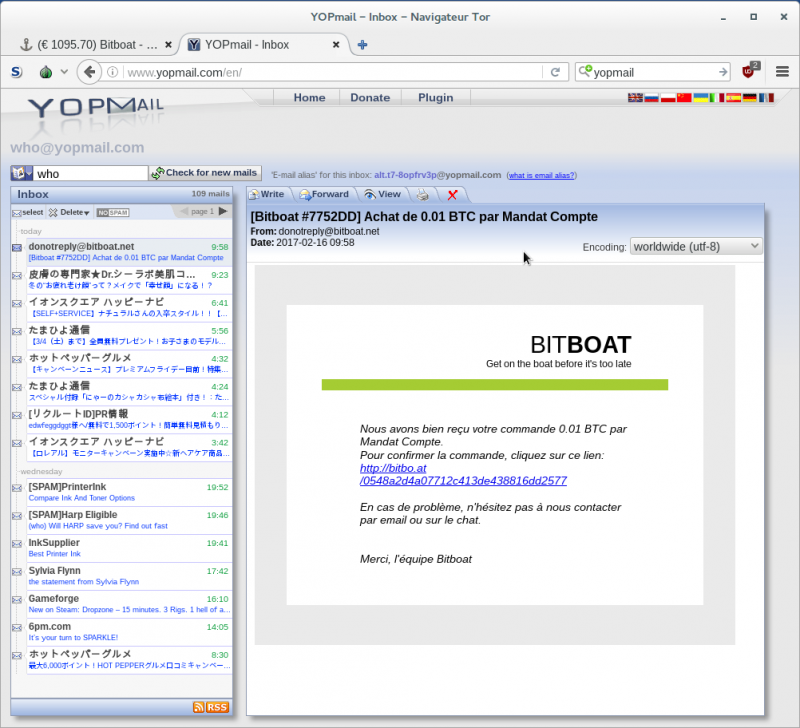Image resolution: width=800 pixels, height=728 pixels.
Task: Switch language using the UK flag
Action: pos(635,97)
